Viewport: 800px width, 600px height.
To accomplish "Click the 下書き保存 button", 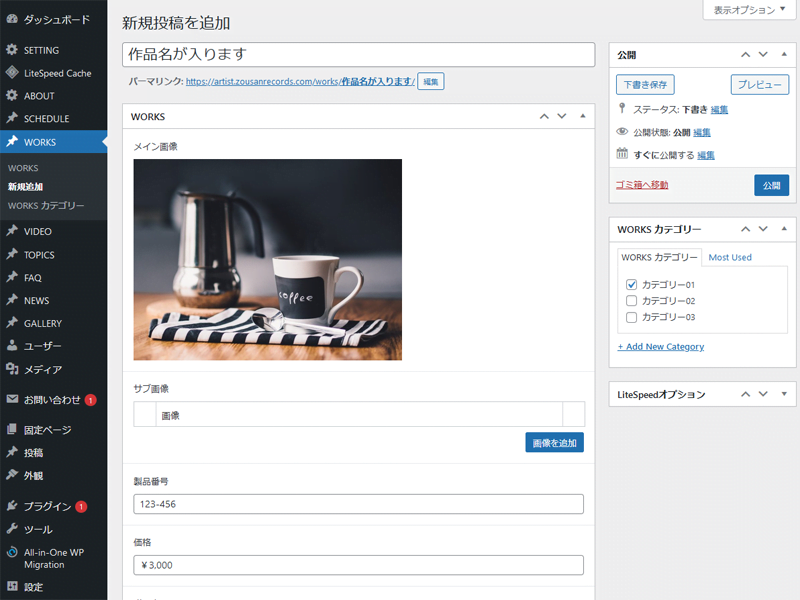I will point(646,85).
